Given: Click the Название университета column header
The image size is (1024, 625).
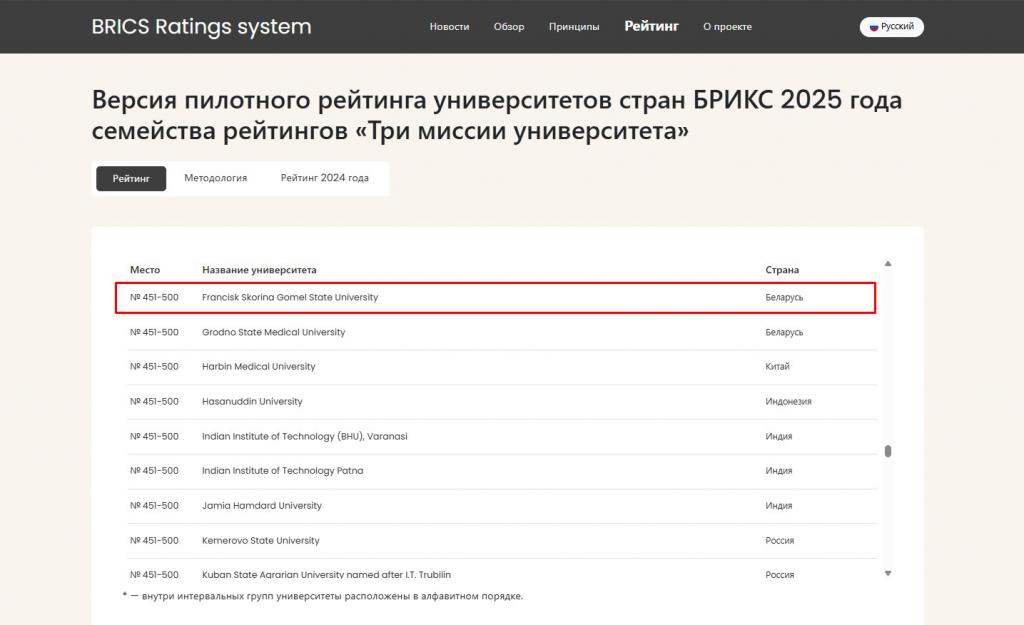Looking at the screenshot, I should click(259, 270).
